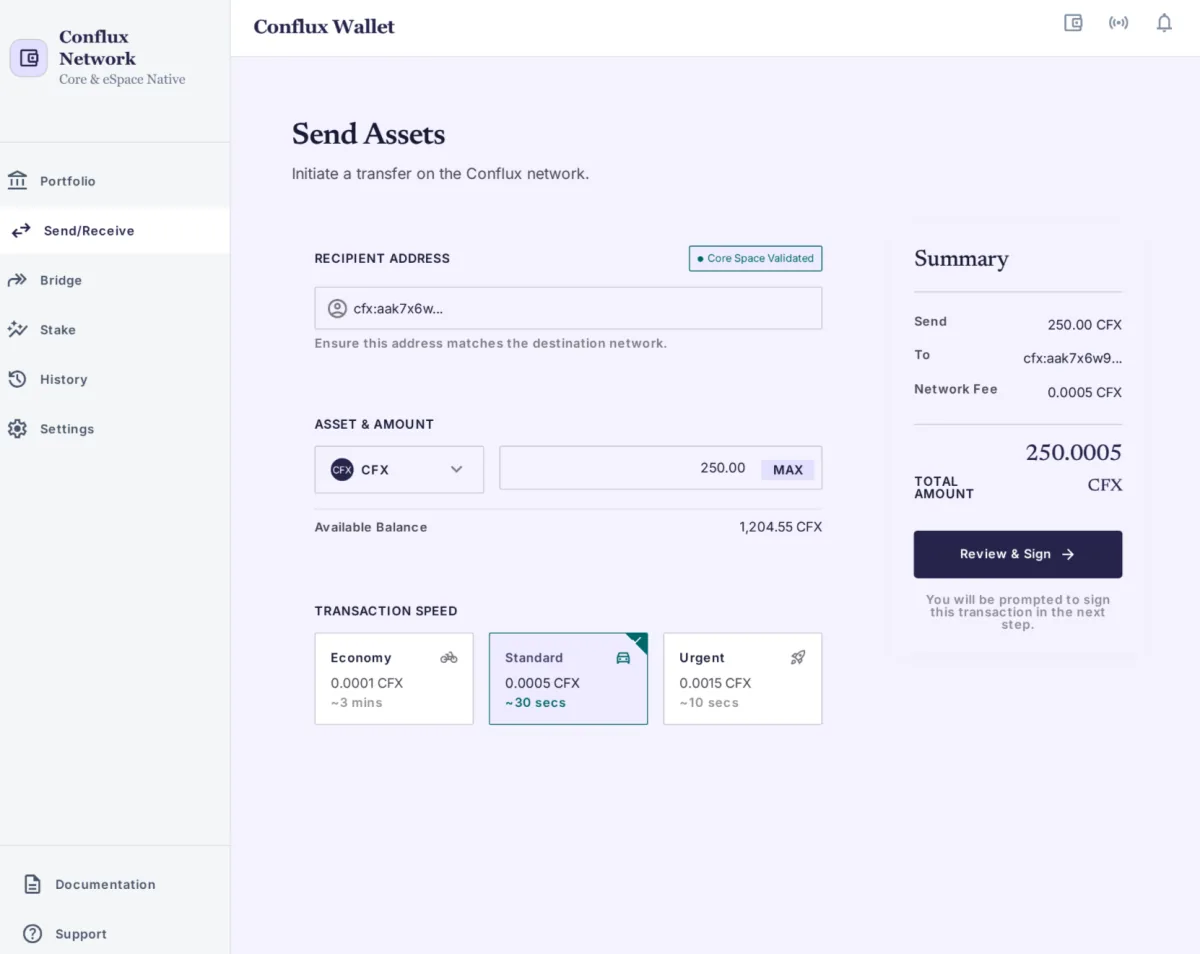Click the Conflux Wallet header title
Screen dimensions: 1200x954
tap(324, 27)
